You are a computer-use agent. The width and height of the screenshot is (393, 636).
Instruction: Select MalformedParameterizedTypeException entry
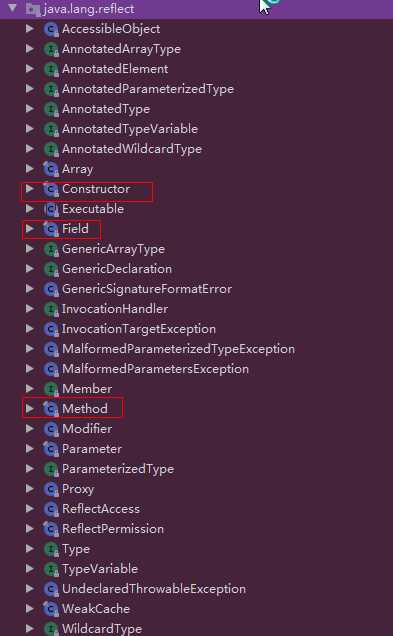point(178,349)
